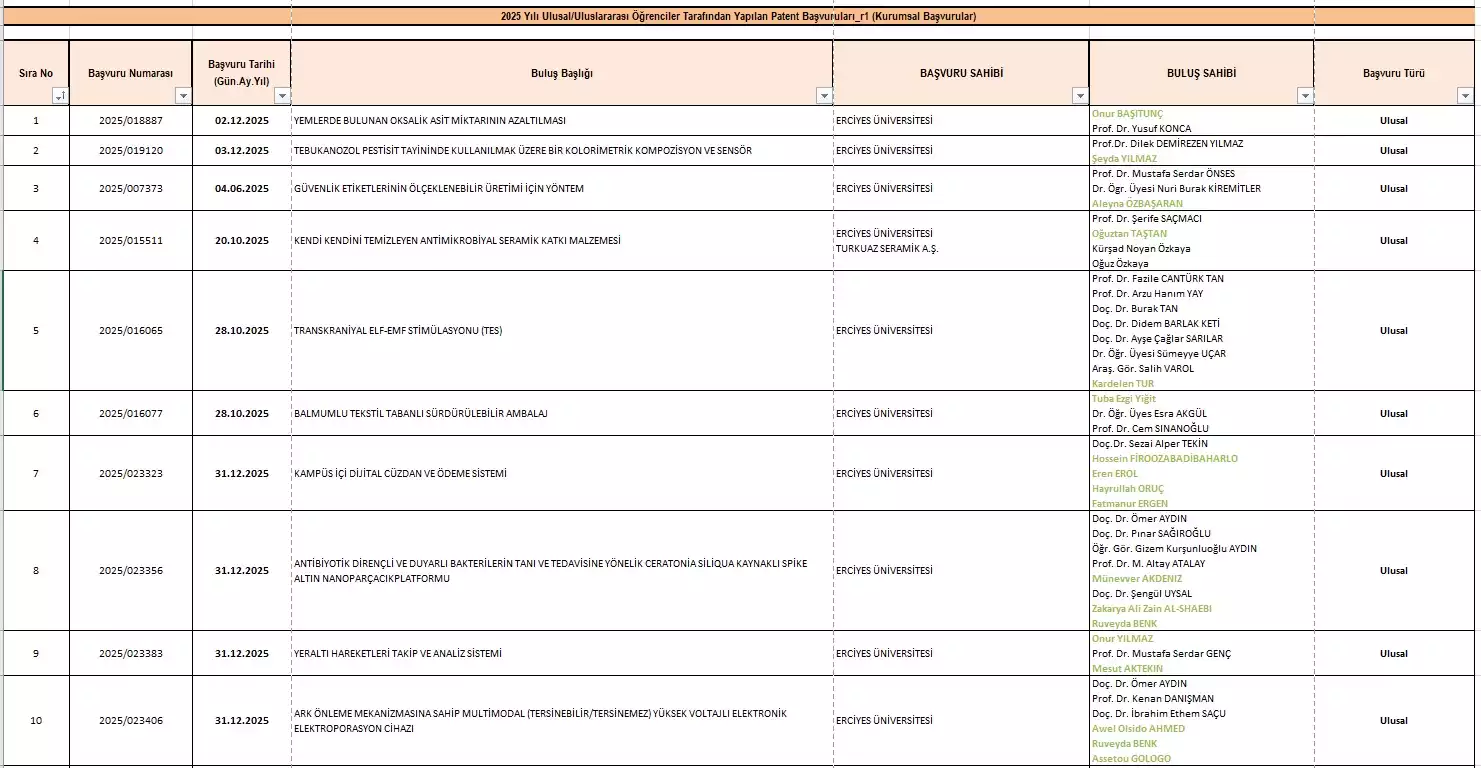The width and height of the screenshot is (1481, 768).
Task: Click inventor name Kardelen TUR
Action: pyautogui.click(x=1123, y=384)
